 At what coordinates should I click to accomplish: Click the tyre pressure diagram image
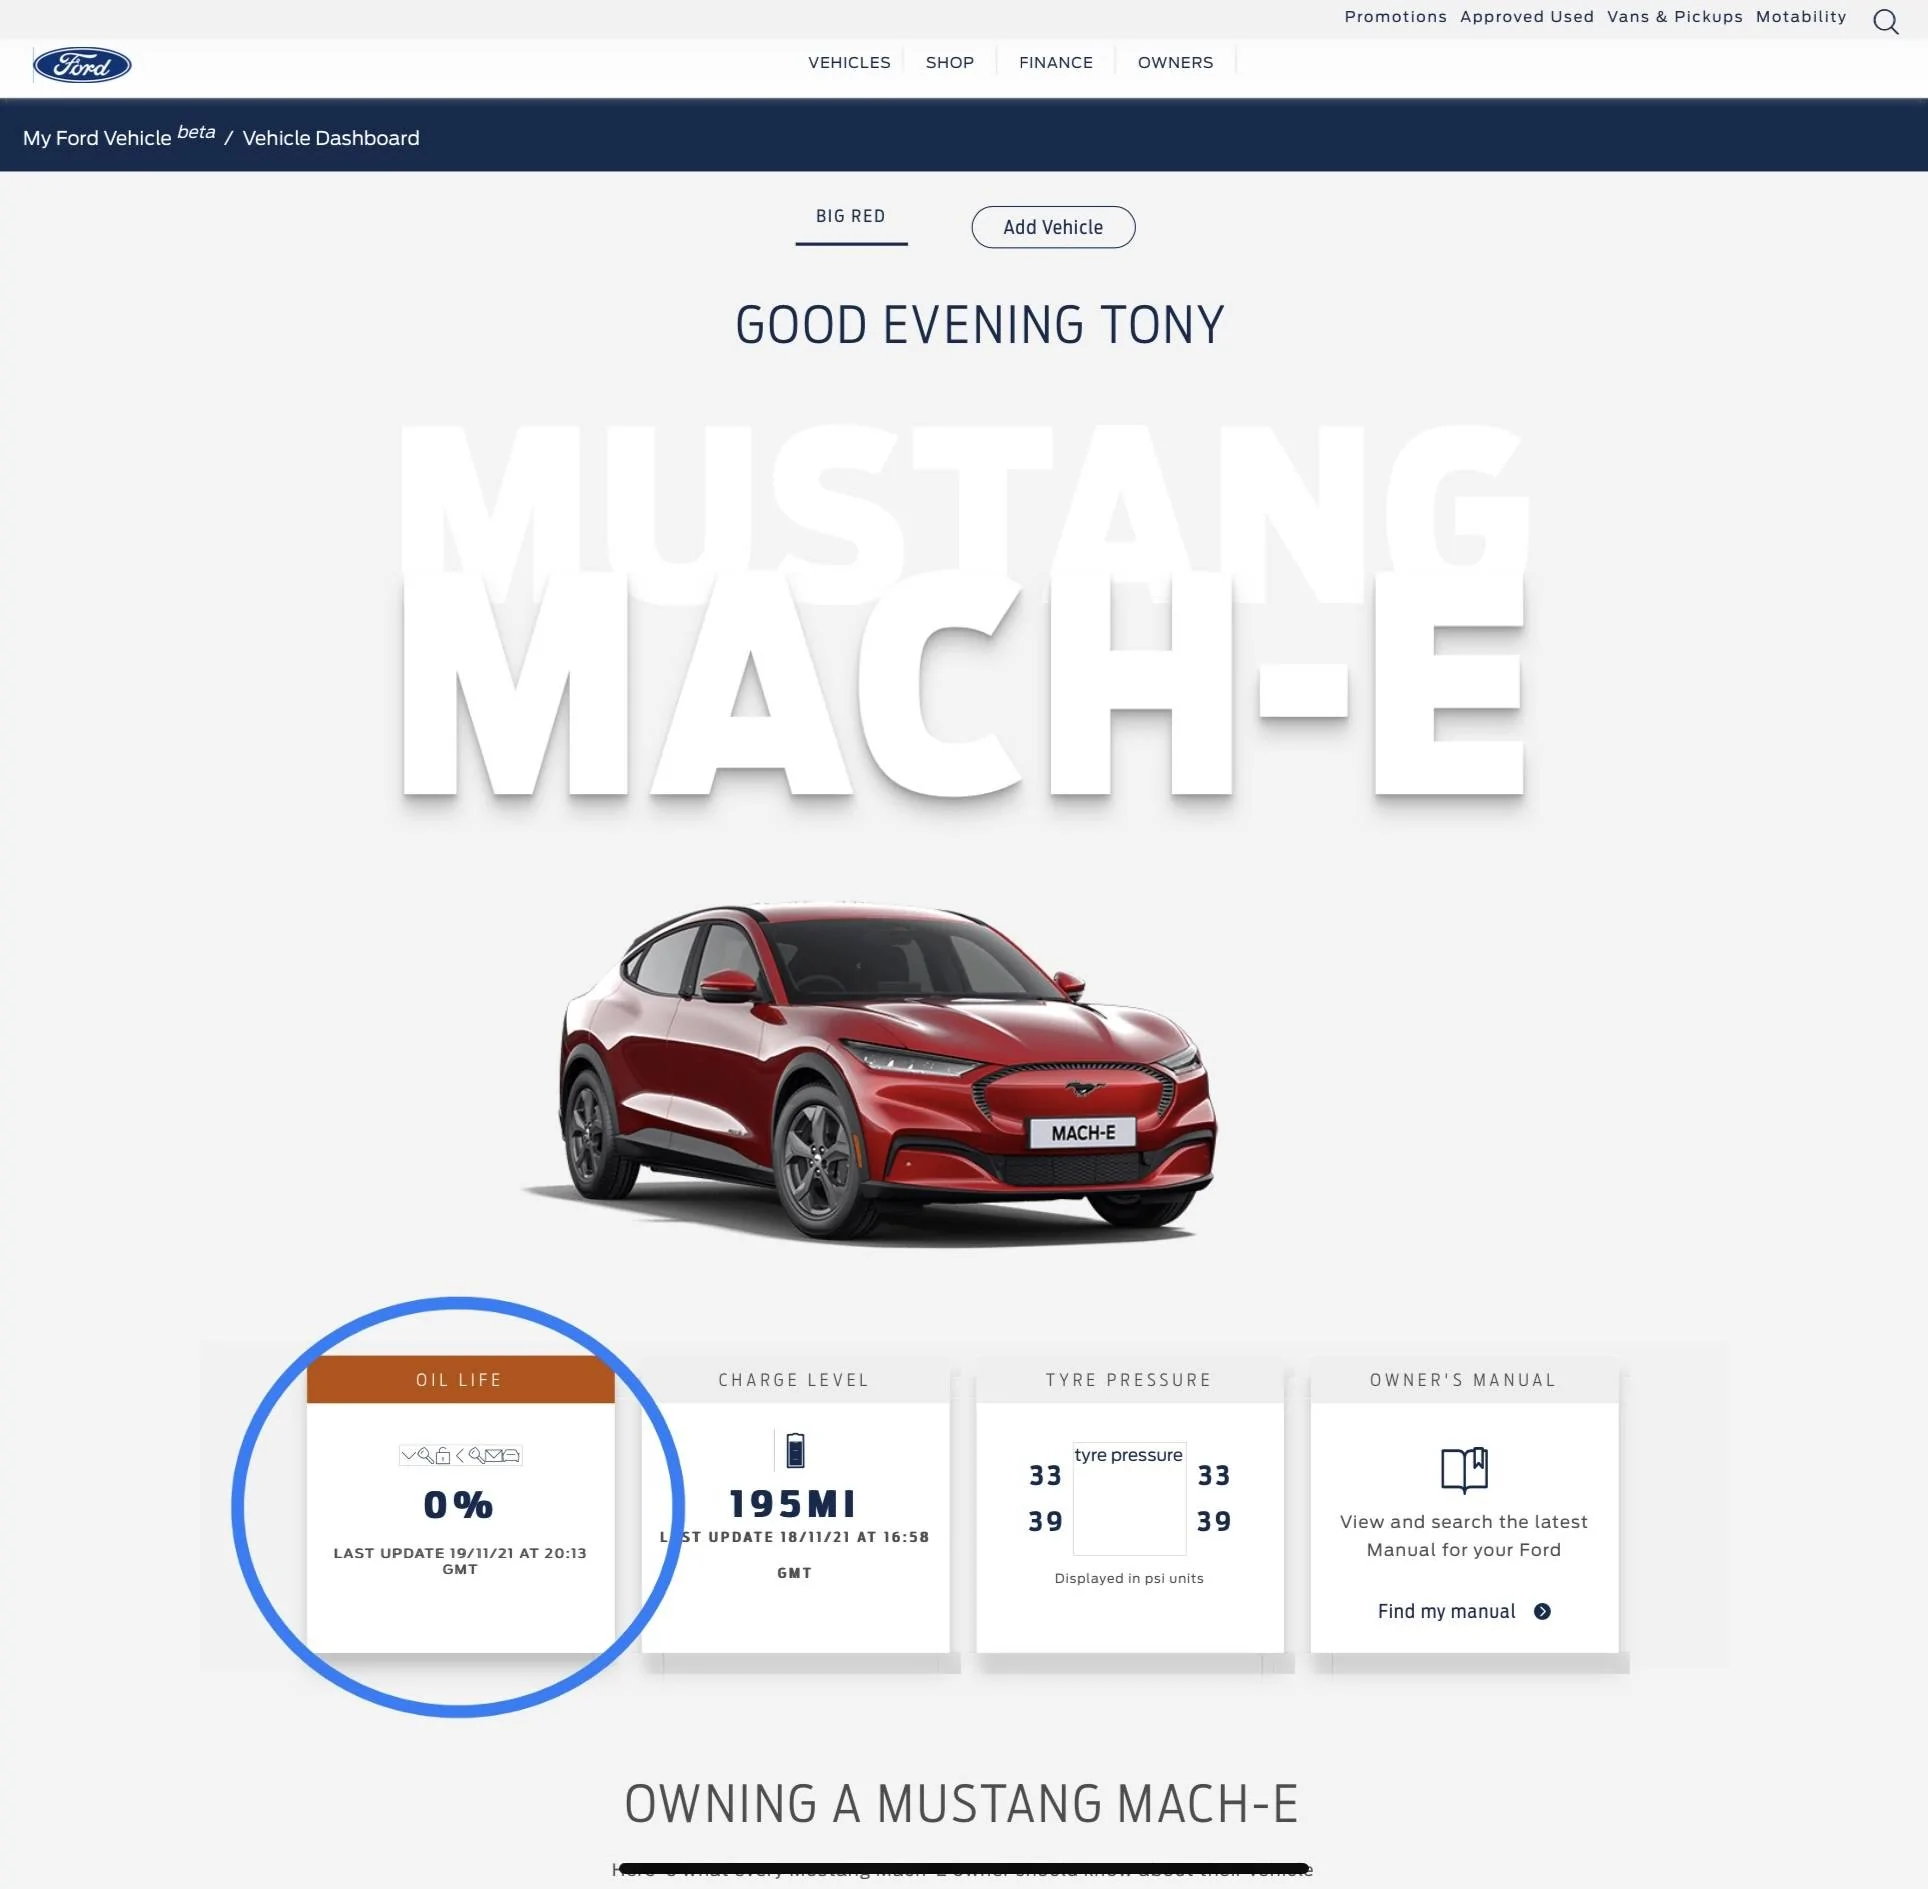pyautogui.click(x=1129, y=1498)
